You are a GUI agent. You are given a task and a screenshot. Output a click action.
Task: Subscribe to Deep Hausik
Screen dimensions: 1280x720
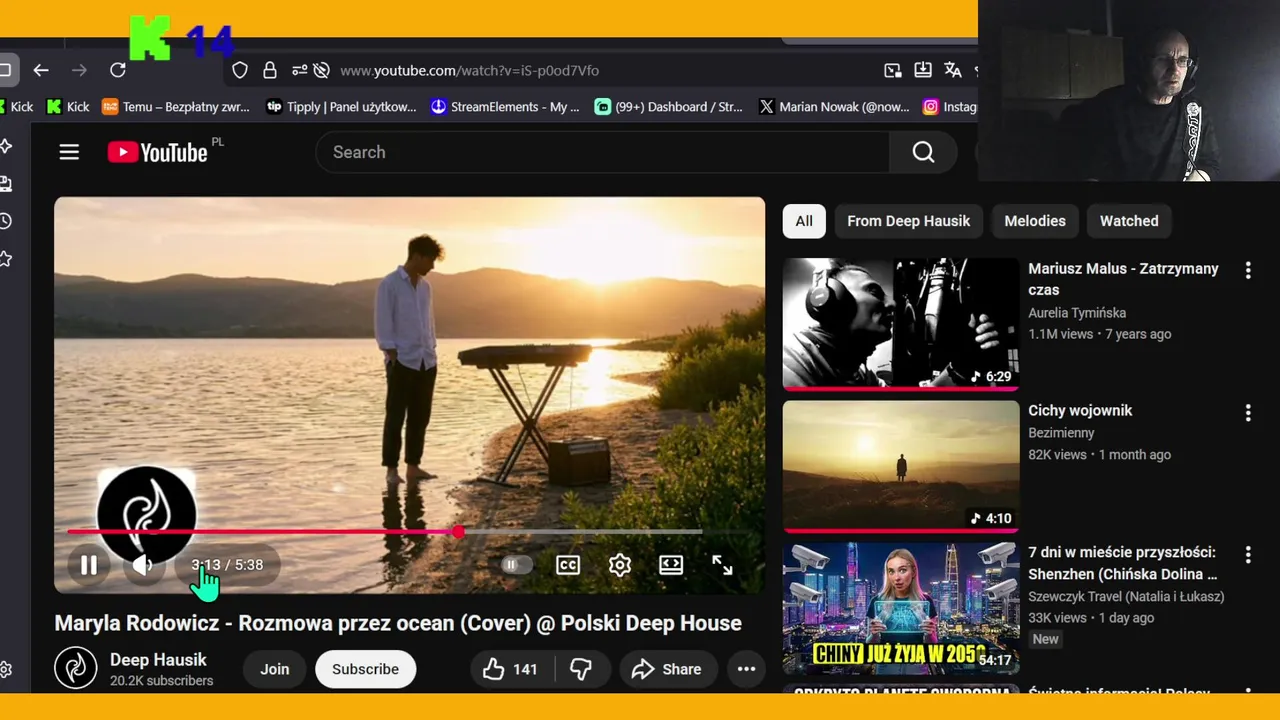click(x=365, y=669)
